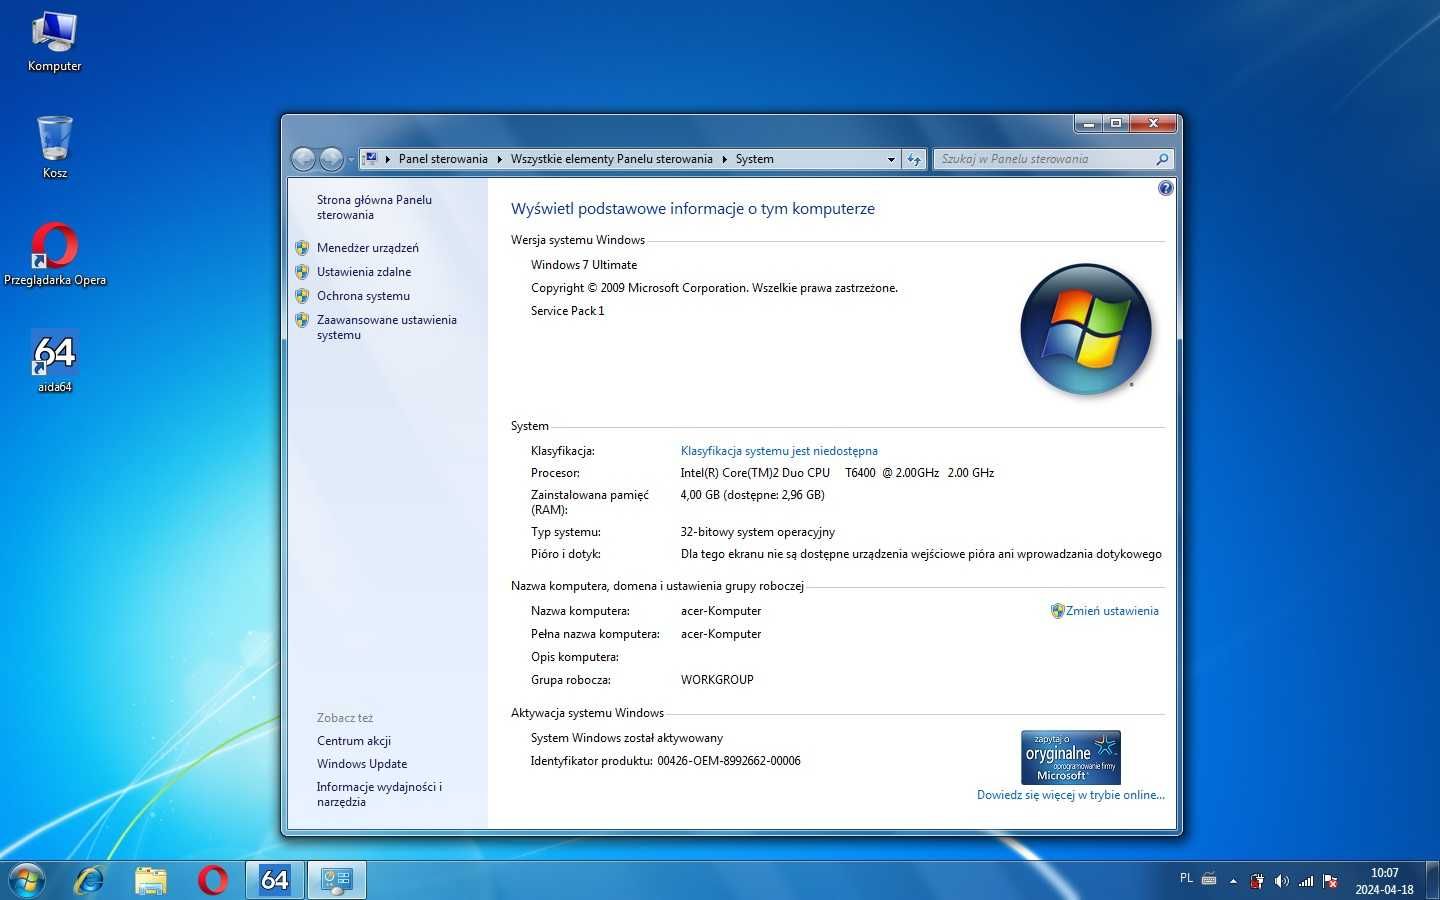Maximize the System window
The image size is (1440, 900).
point(1116,123)
